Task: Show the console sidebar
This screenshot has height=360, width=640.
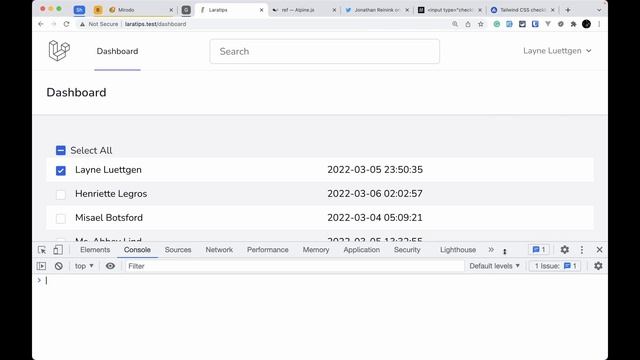Action: tap(41, 266)
